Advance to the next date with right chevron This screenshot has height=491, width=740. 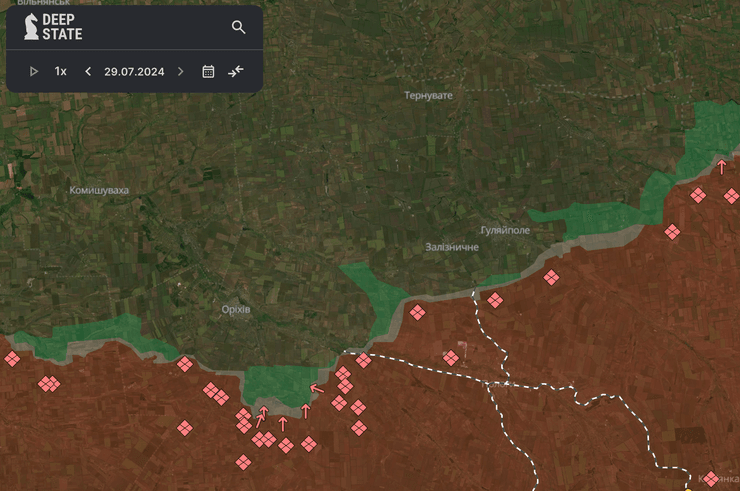pyautogui.click(x=180, y=71)
